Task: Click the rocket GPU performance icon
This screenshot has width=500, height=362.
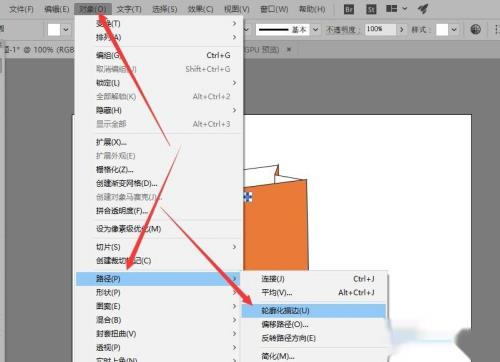Action: 423,9
